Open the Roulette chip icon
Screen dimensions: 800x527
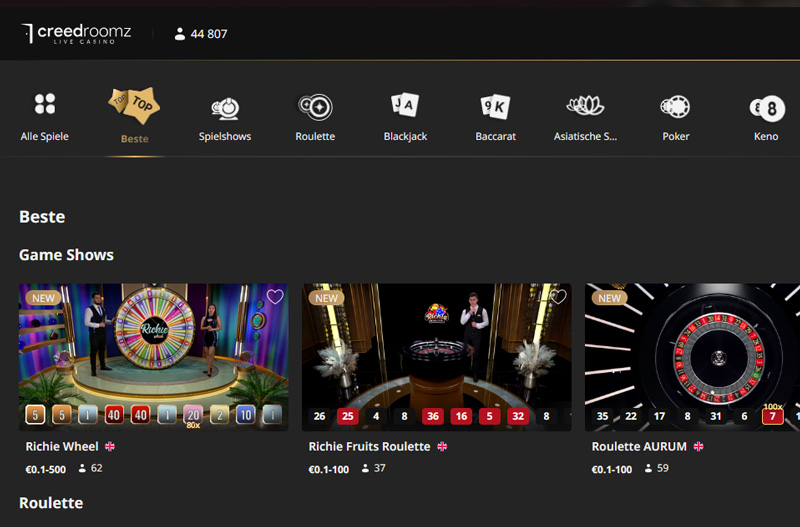tap(315, 107)
